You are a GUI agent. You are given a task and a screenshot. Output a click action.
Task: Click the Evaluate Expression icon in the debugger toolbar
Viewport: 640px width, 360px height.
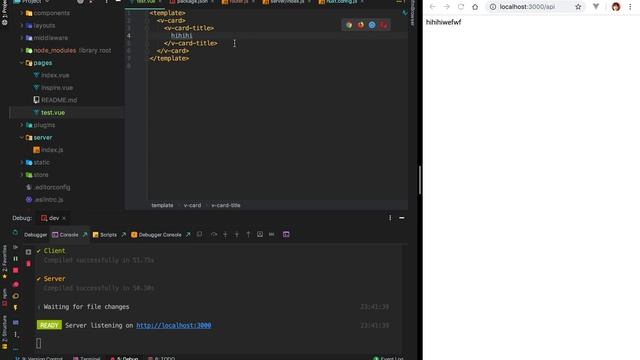[x=260, y=234]
